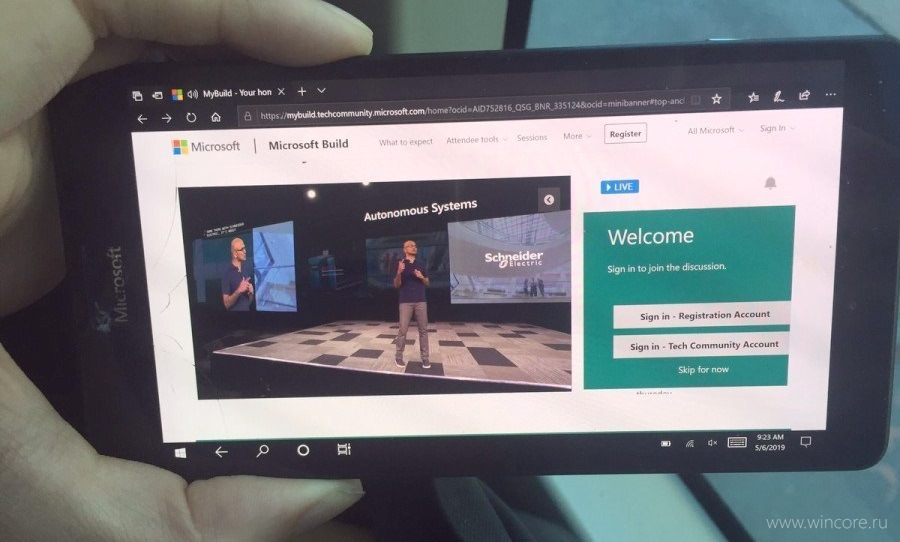
Task: Click the live keynote video
Action: coord(376,287)
